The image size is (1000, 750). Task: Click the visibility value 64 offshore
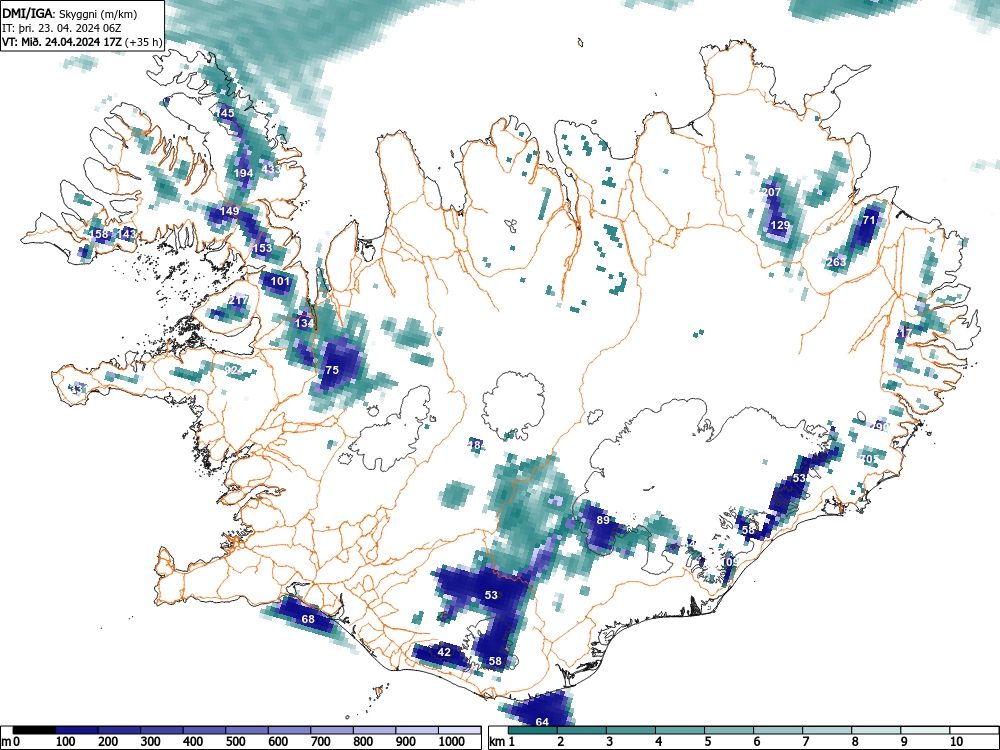click(x=542, y=721)
